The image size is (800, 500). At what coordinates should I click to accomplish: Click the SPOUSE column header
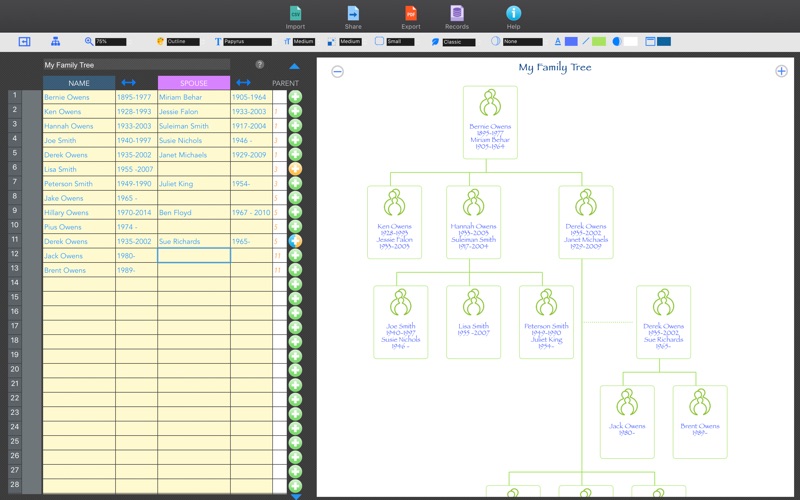194,83
